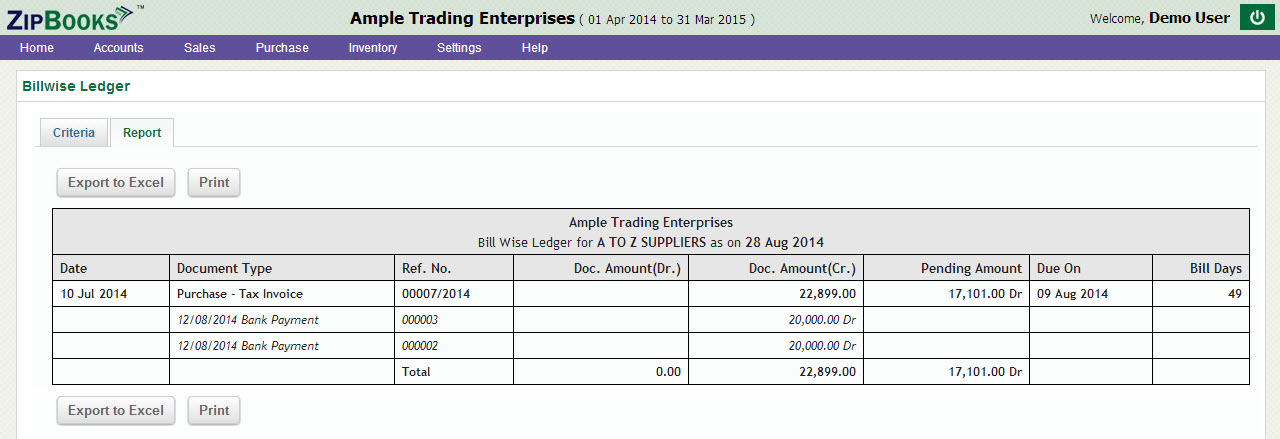Open the Inventory menu

[372, 48]
